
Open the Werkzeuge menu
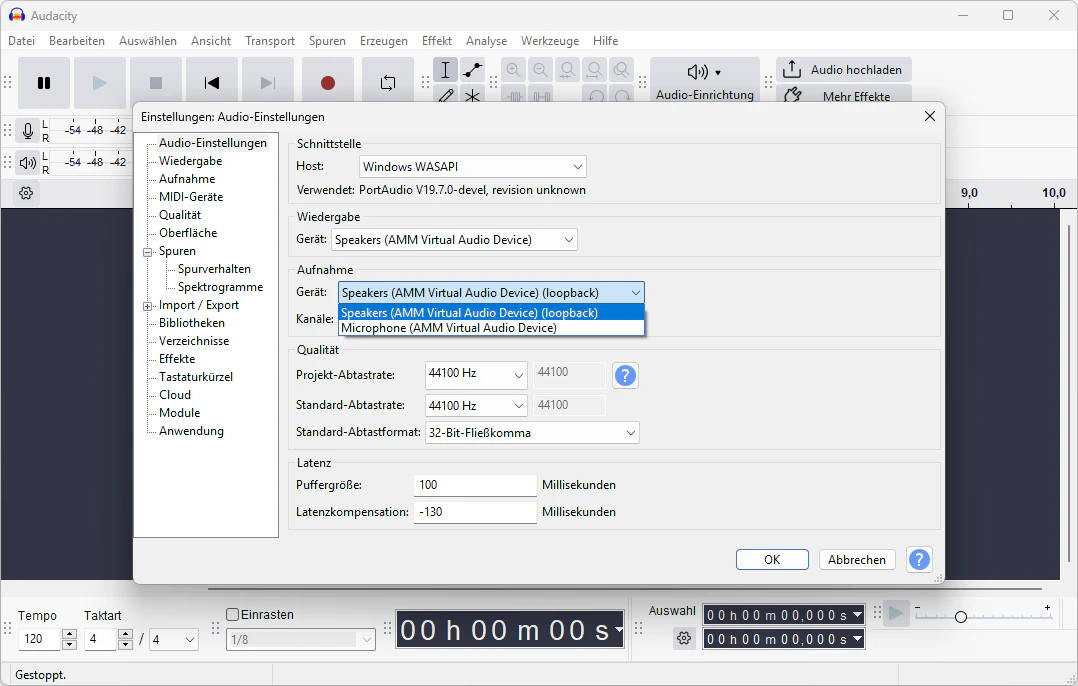[550, 41]
